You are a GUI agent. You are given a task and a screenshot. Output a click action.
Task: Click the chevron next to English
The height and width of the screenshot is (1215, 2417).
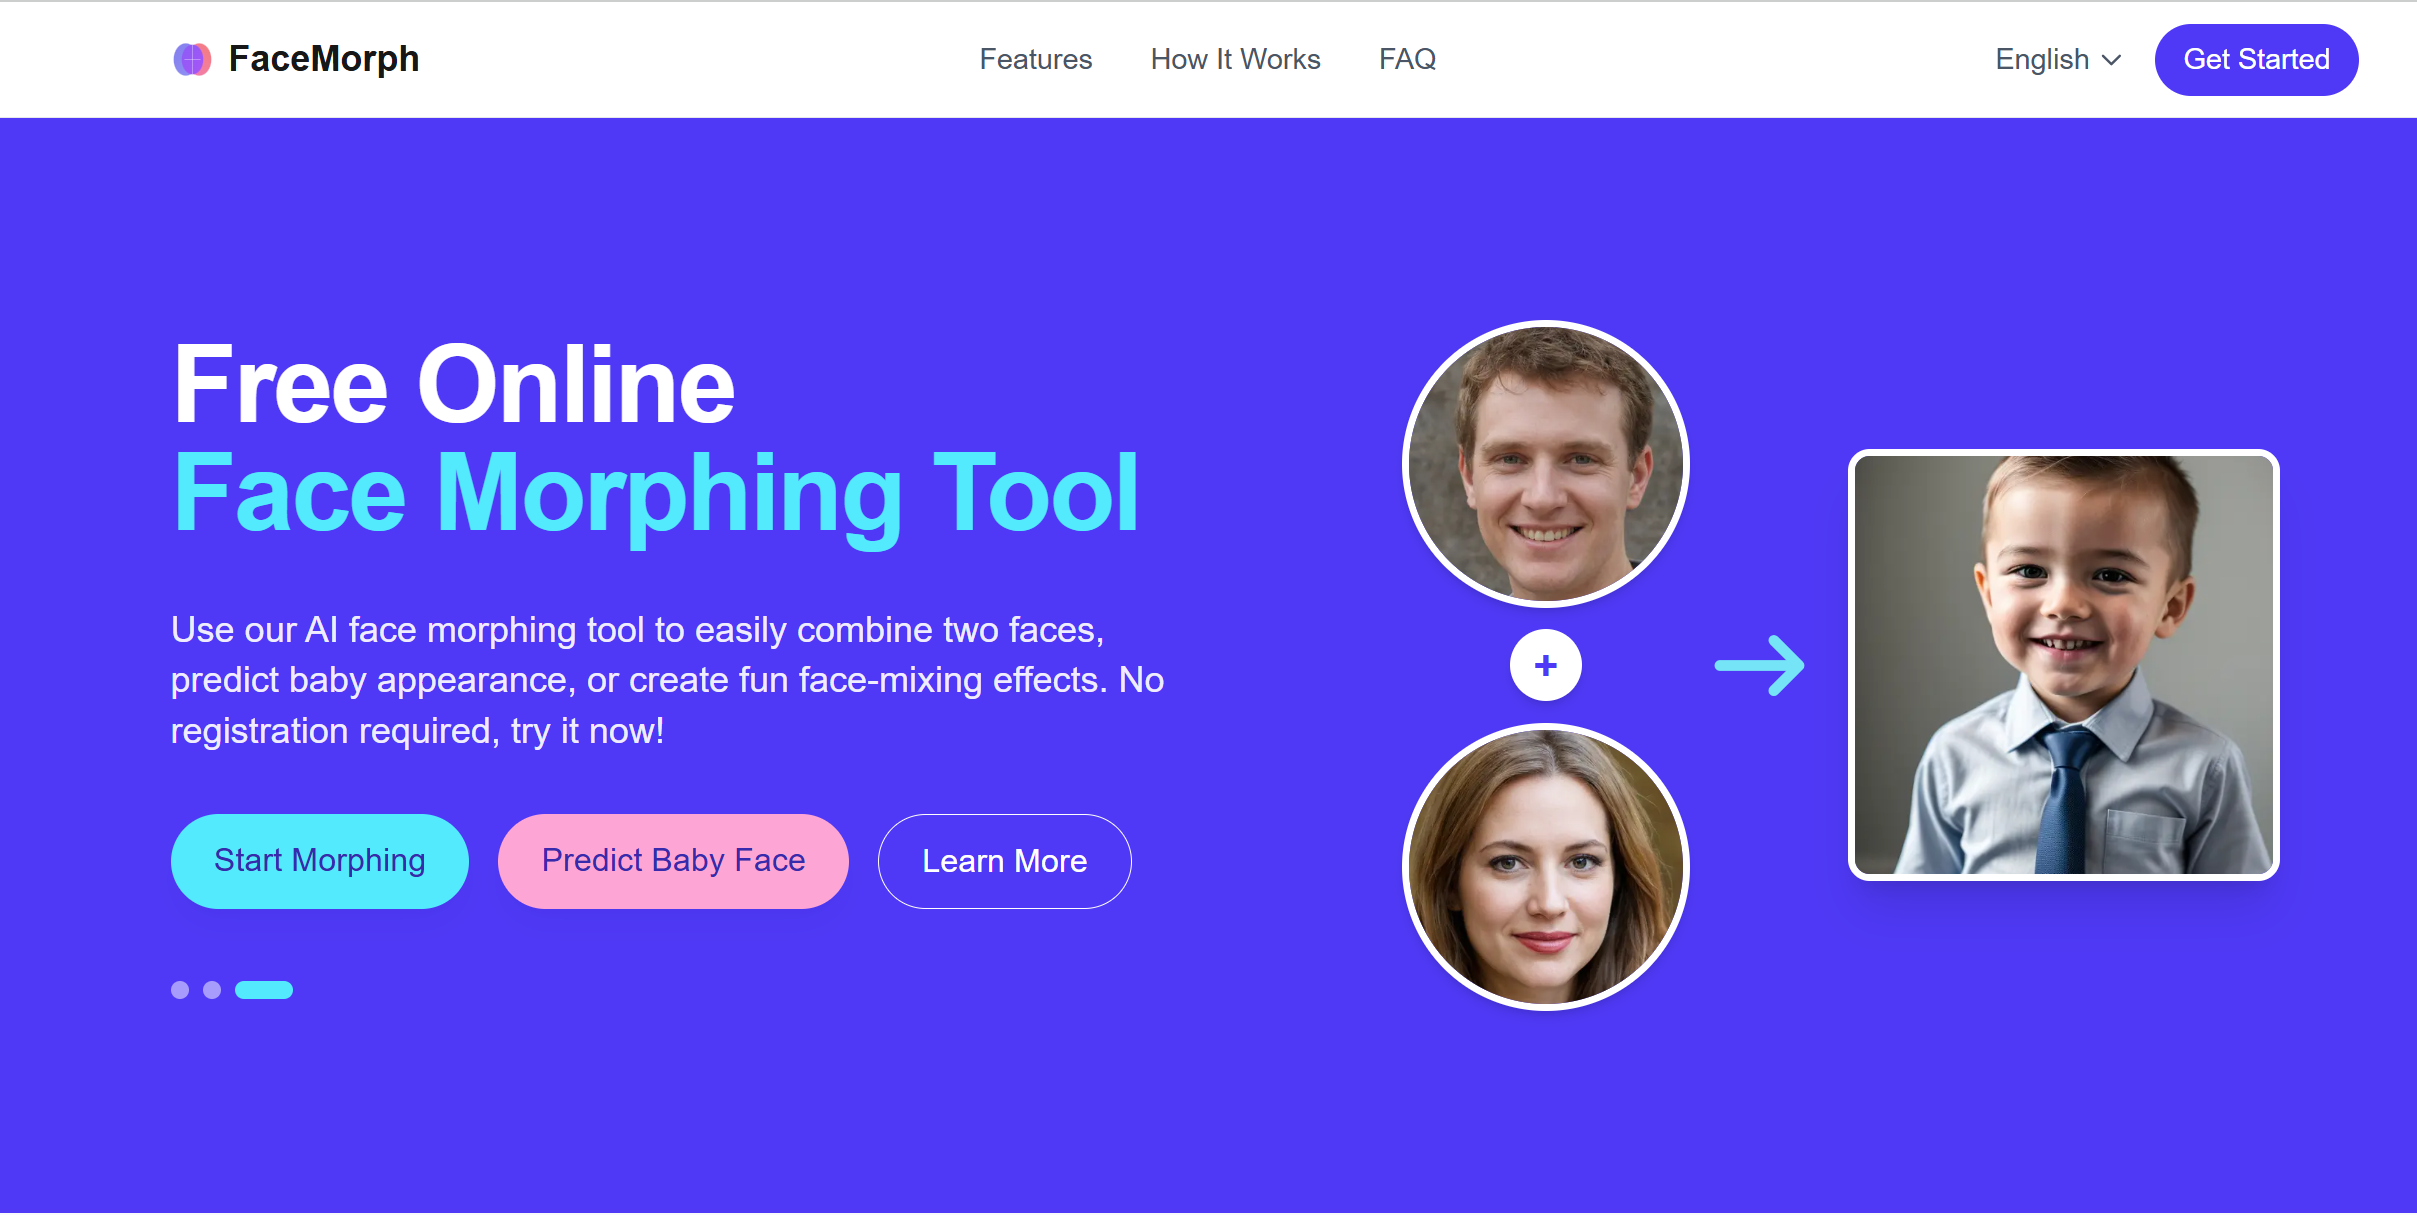point(2112,60)
